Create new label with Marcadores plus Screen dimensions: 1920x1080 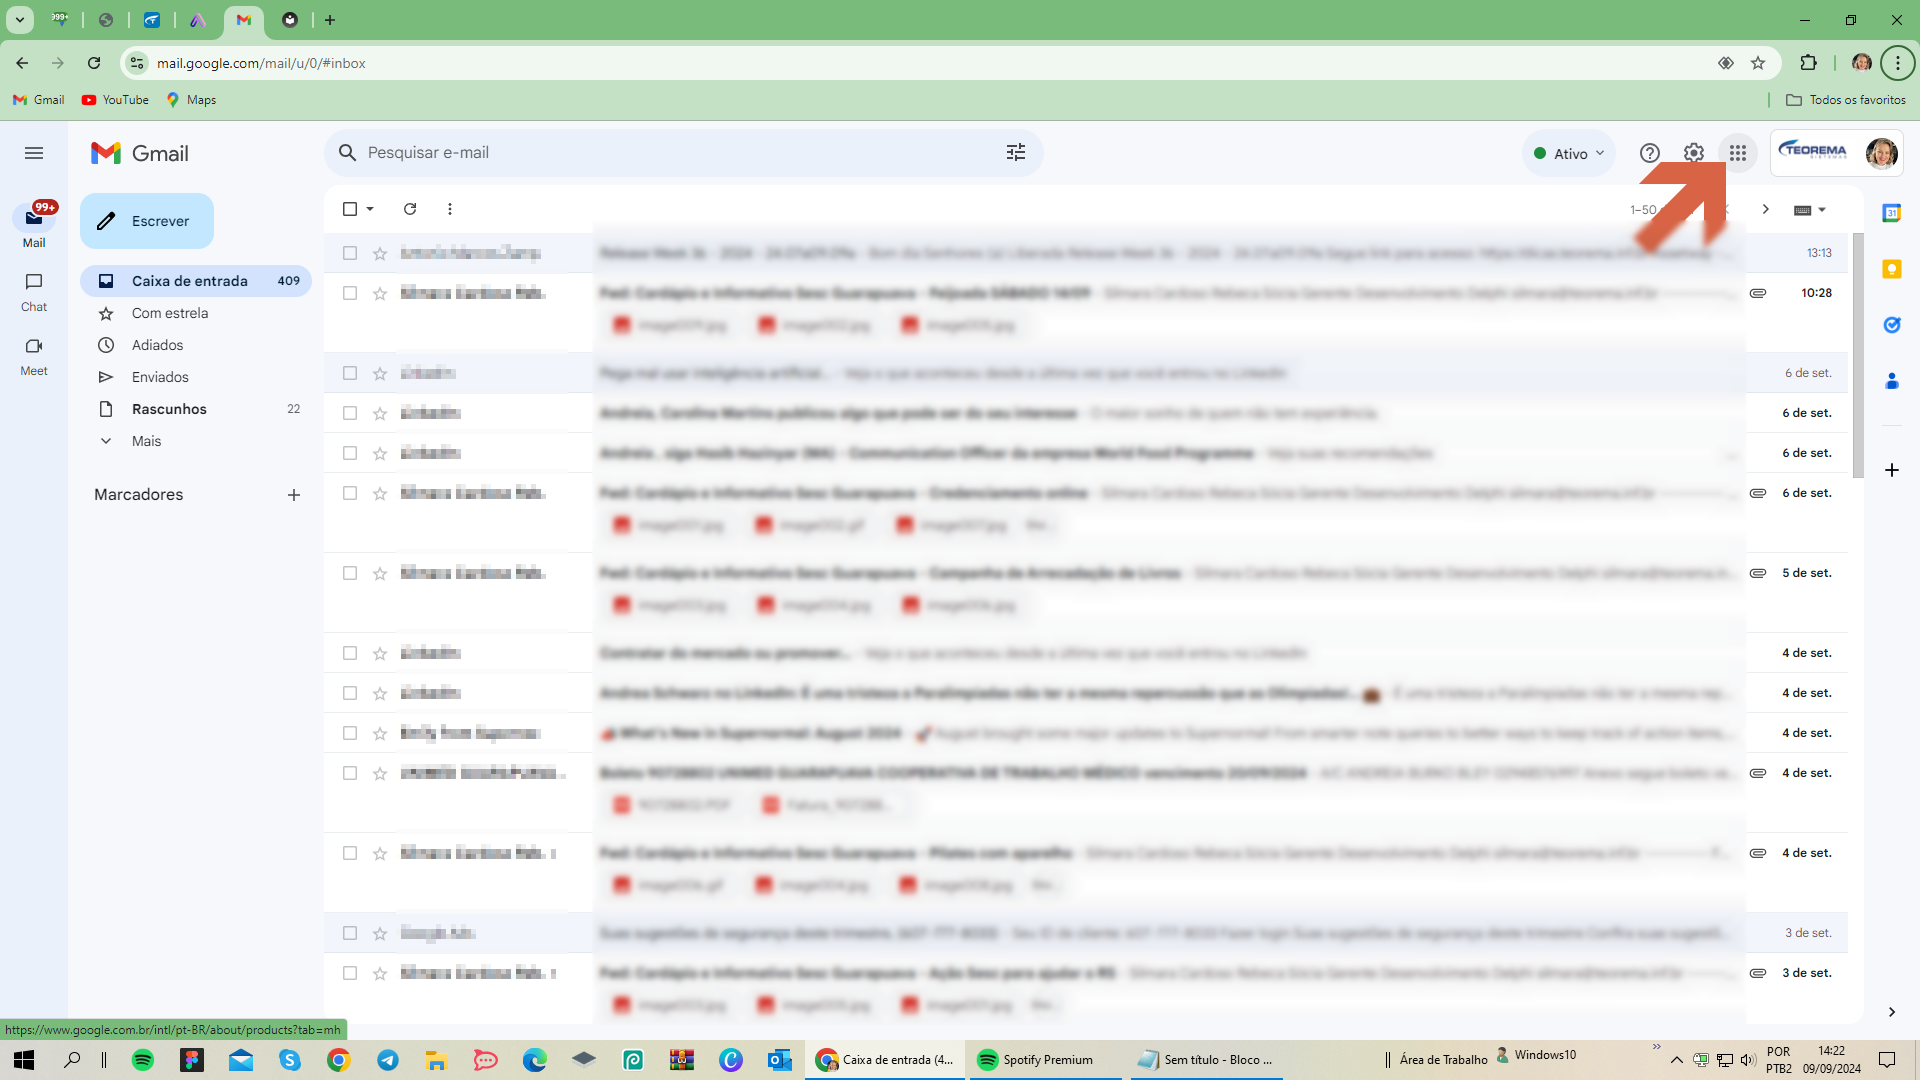coord(294,495)
